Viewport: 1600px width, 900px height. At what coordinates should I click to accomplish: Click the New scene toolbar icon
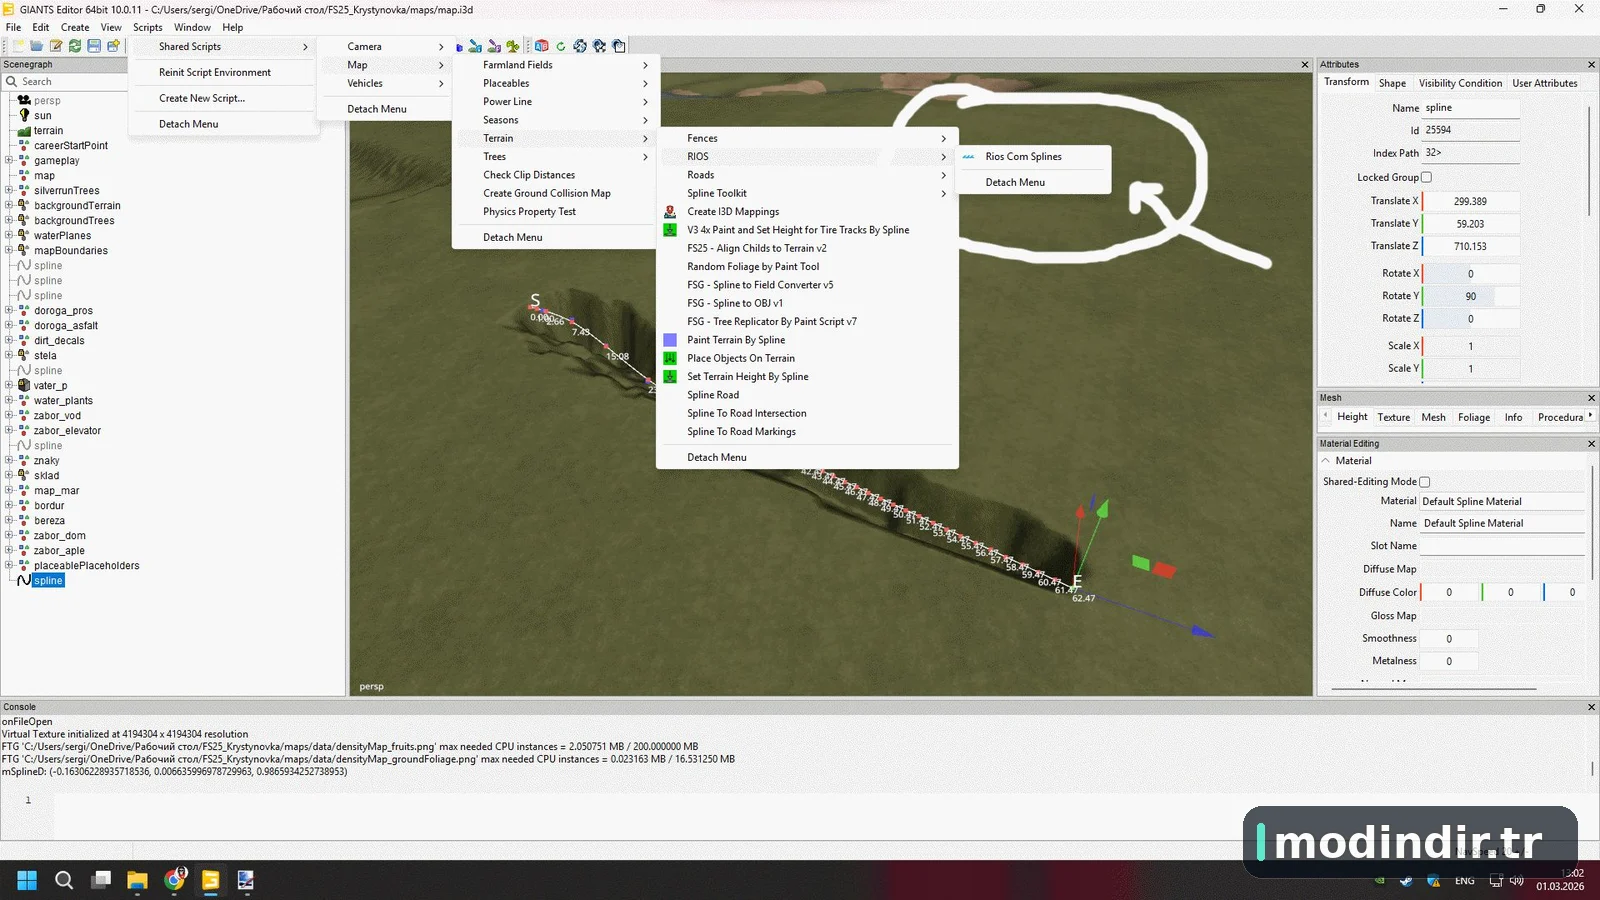point(18,46)
